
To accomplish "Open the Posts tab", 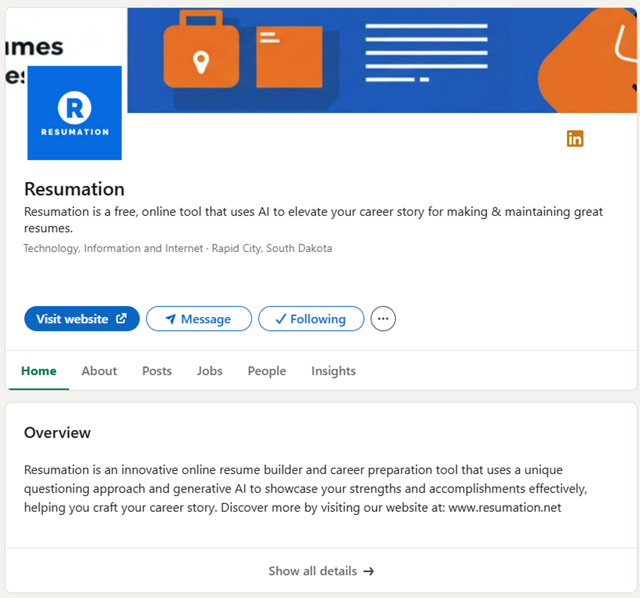I will pyautogui.click(x=157, y=371).
